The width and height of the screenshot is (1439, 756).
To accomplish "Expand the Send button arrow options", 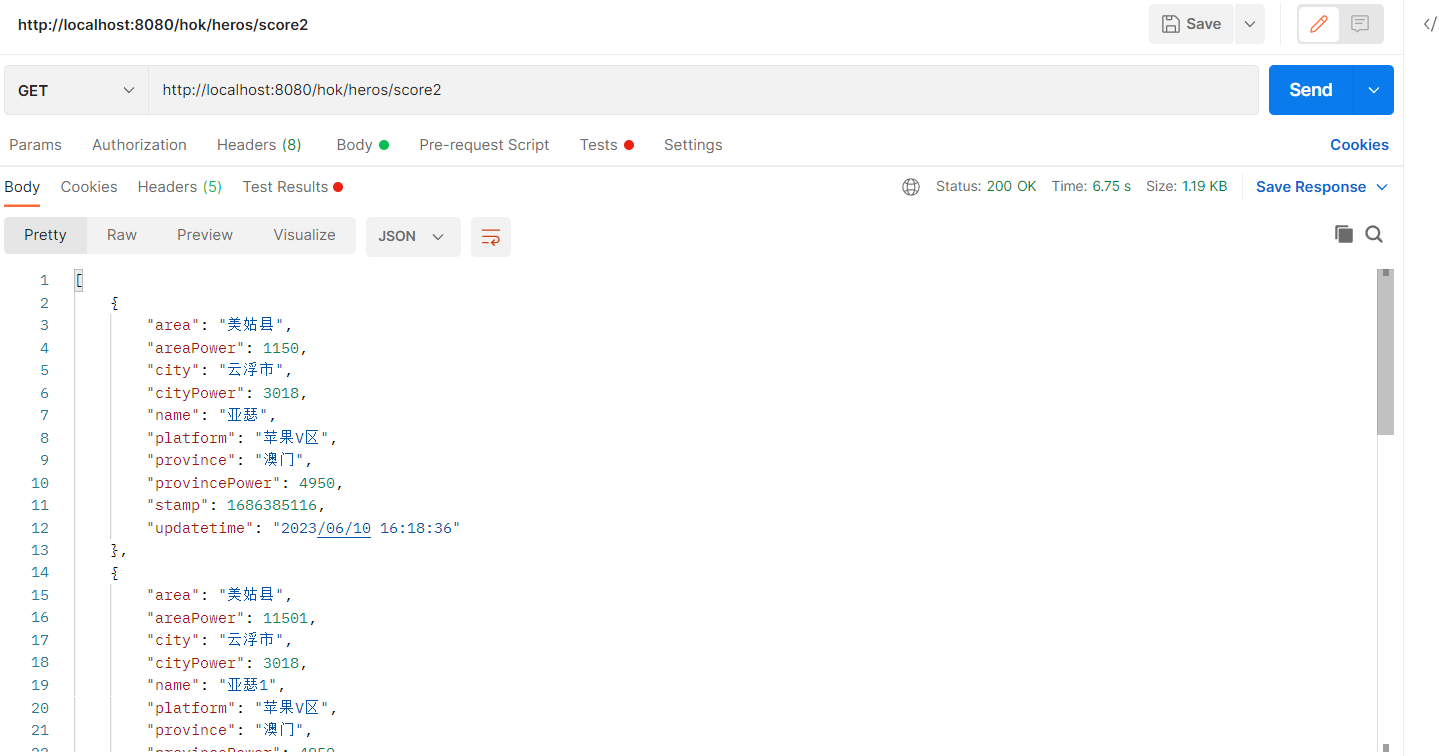I will 1373,90.
